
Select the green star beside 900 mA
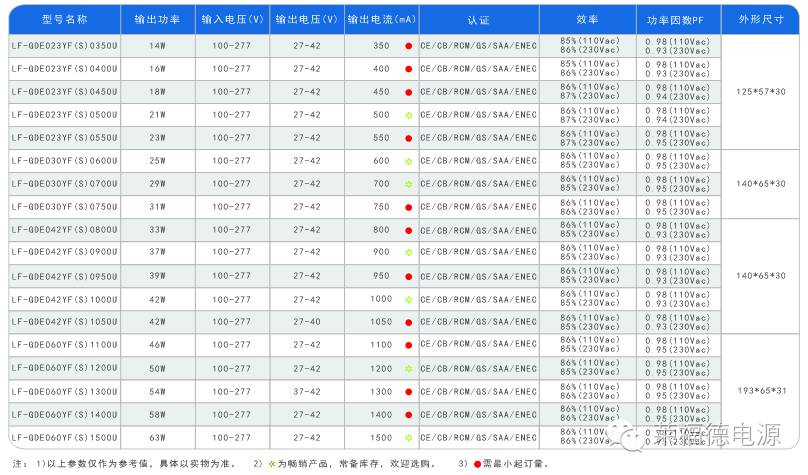409,252
